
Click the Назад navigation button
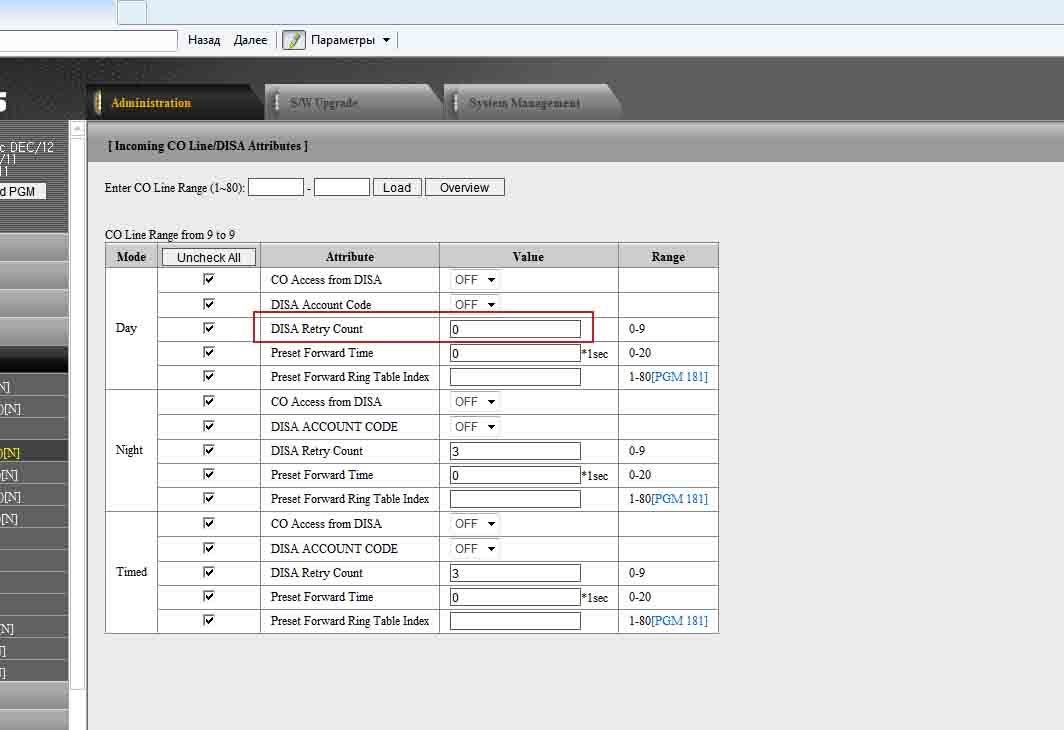click(204, 40)
